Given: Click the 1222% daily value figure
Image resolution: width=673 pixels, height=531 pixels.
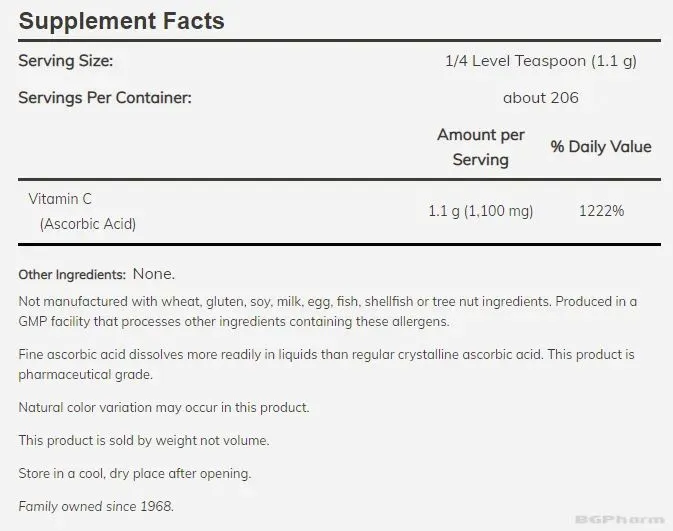Looking at the screenshot, I should 601,211.
